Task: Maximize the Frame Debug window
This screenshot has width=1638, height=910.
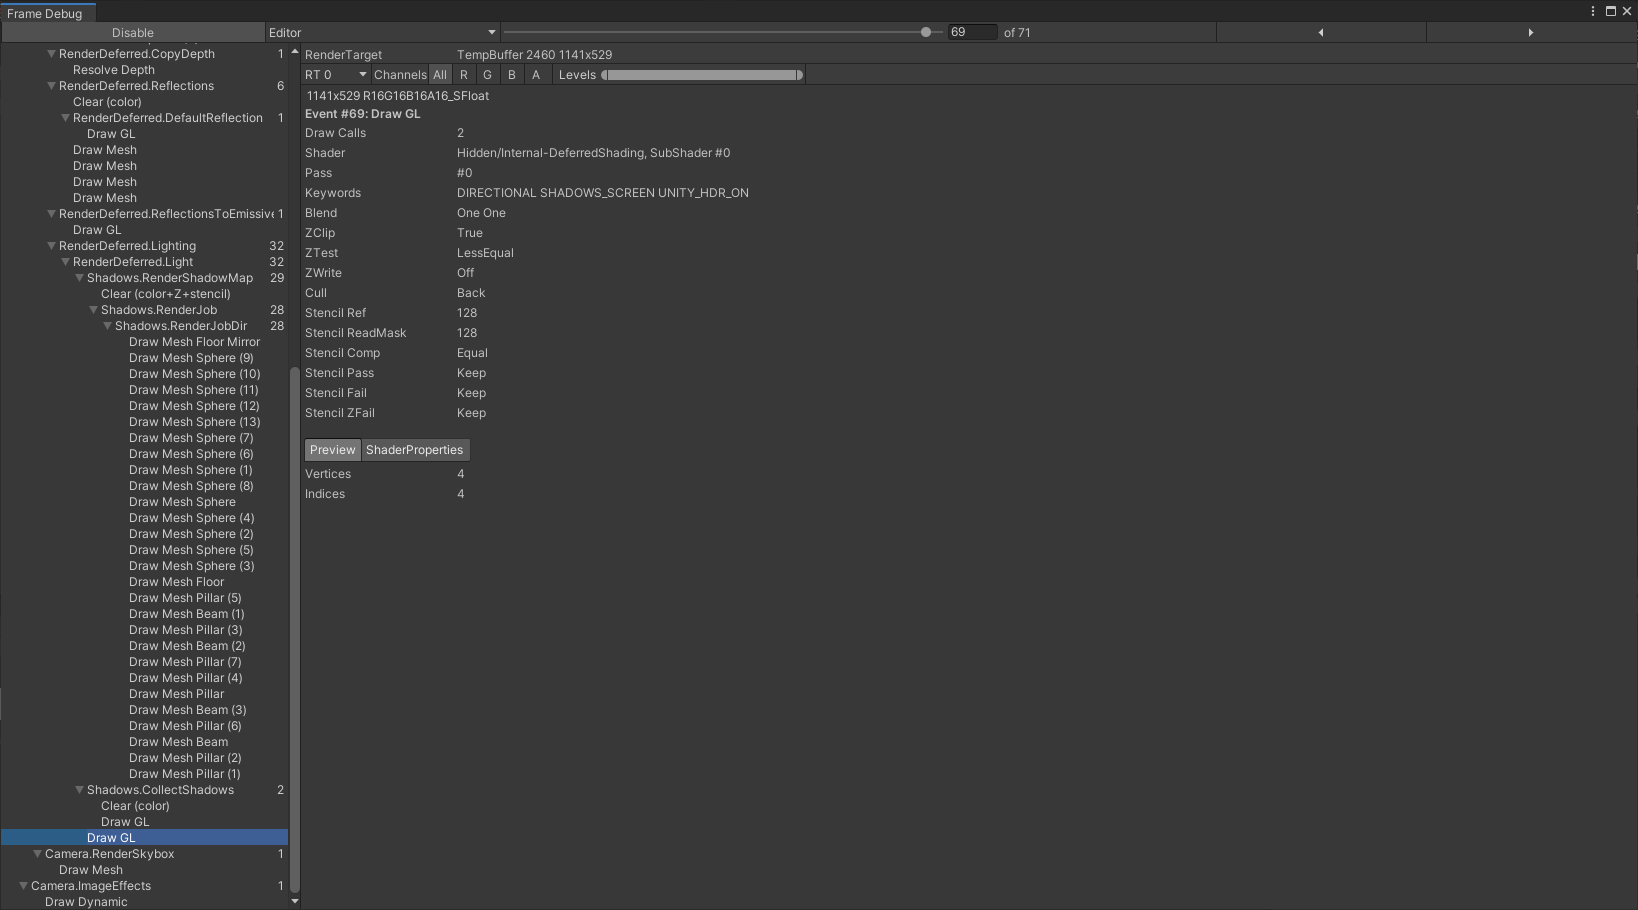Action: (x=1611, y=11)
